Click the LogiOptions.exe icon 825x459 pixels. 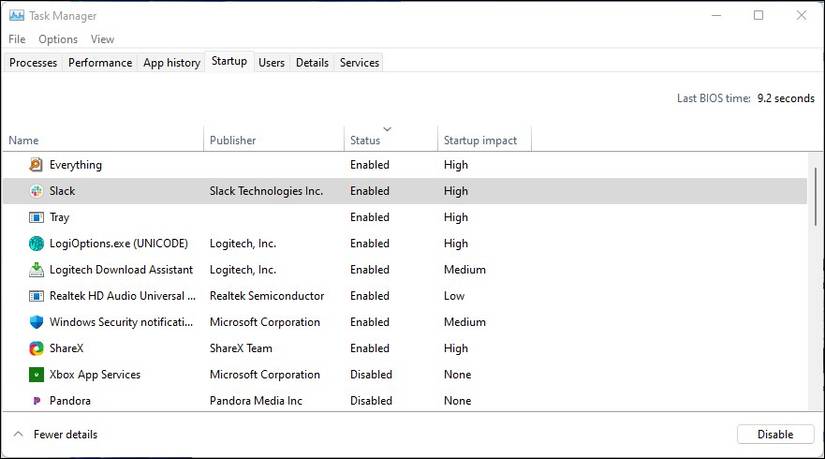[36, 243]
